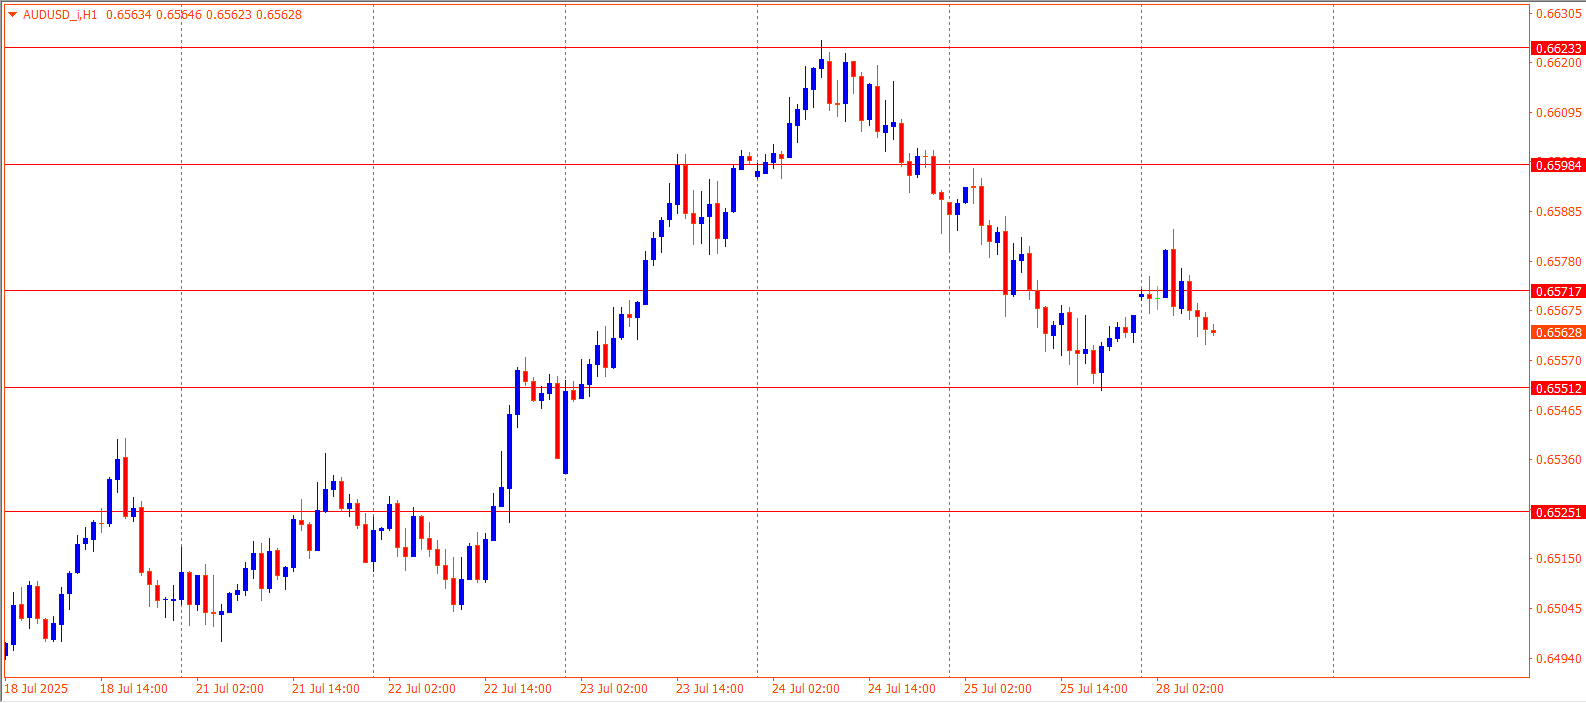Click the 22 Jul 14:00 time label
The width and height of the screenshot is (1586, 703).
[x=518, y=689]
